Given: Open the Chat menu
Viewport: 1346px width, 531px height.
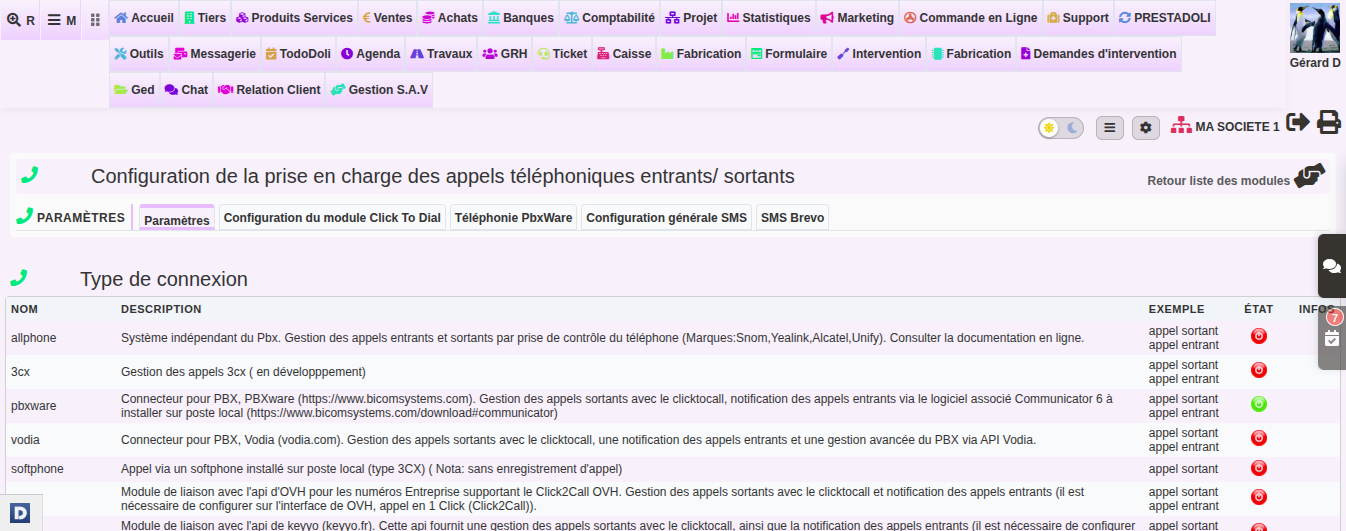Looking at the screenshot, I should [186, 90].
